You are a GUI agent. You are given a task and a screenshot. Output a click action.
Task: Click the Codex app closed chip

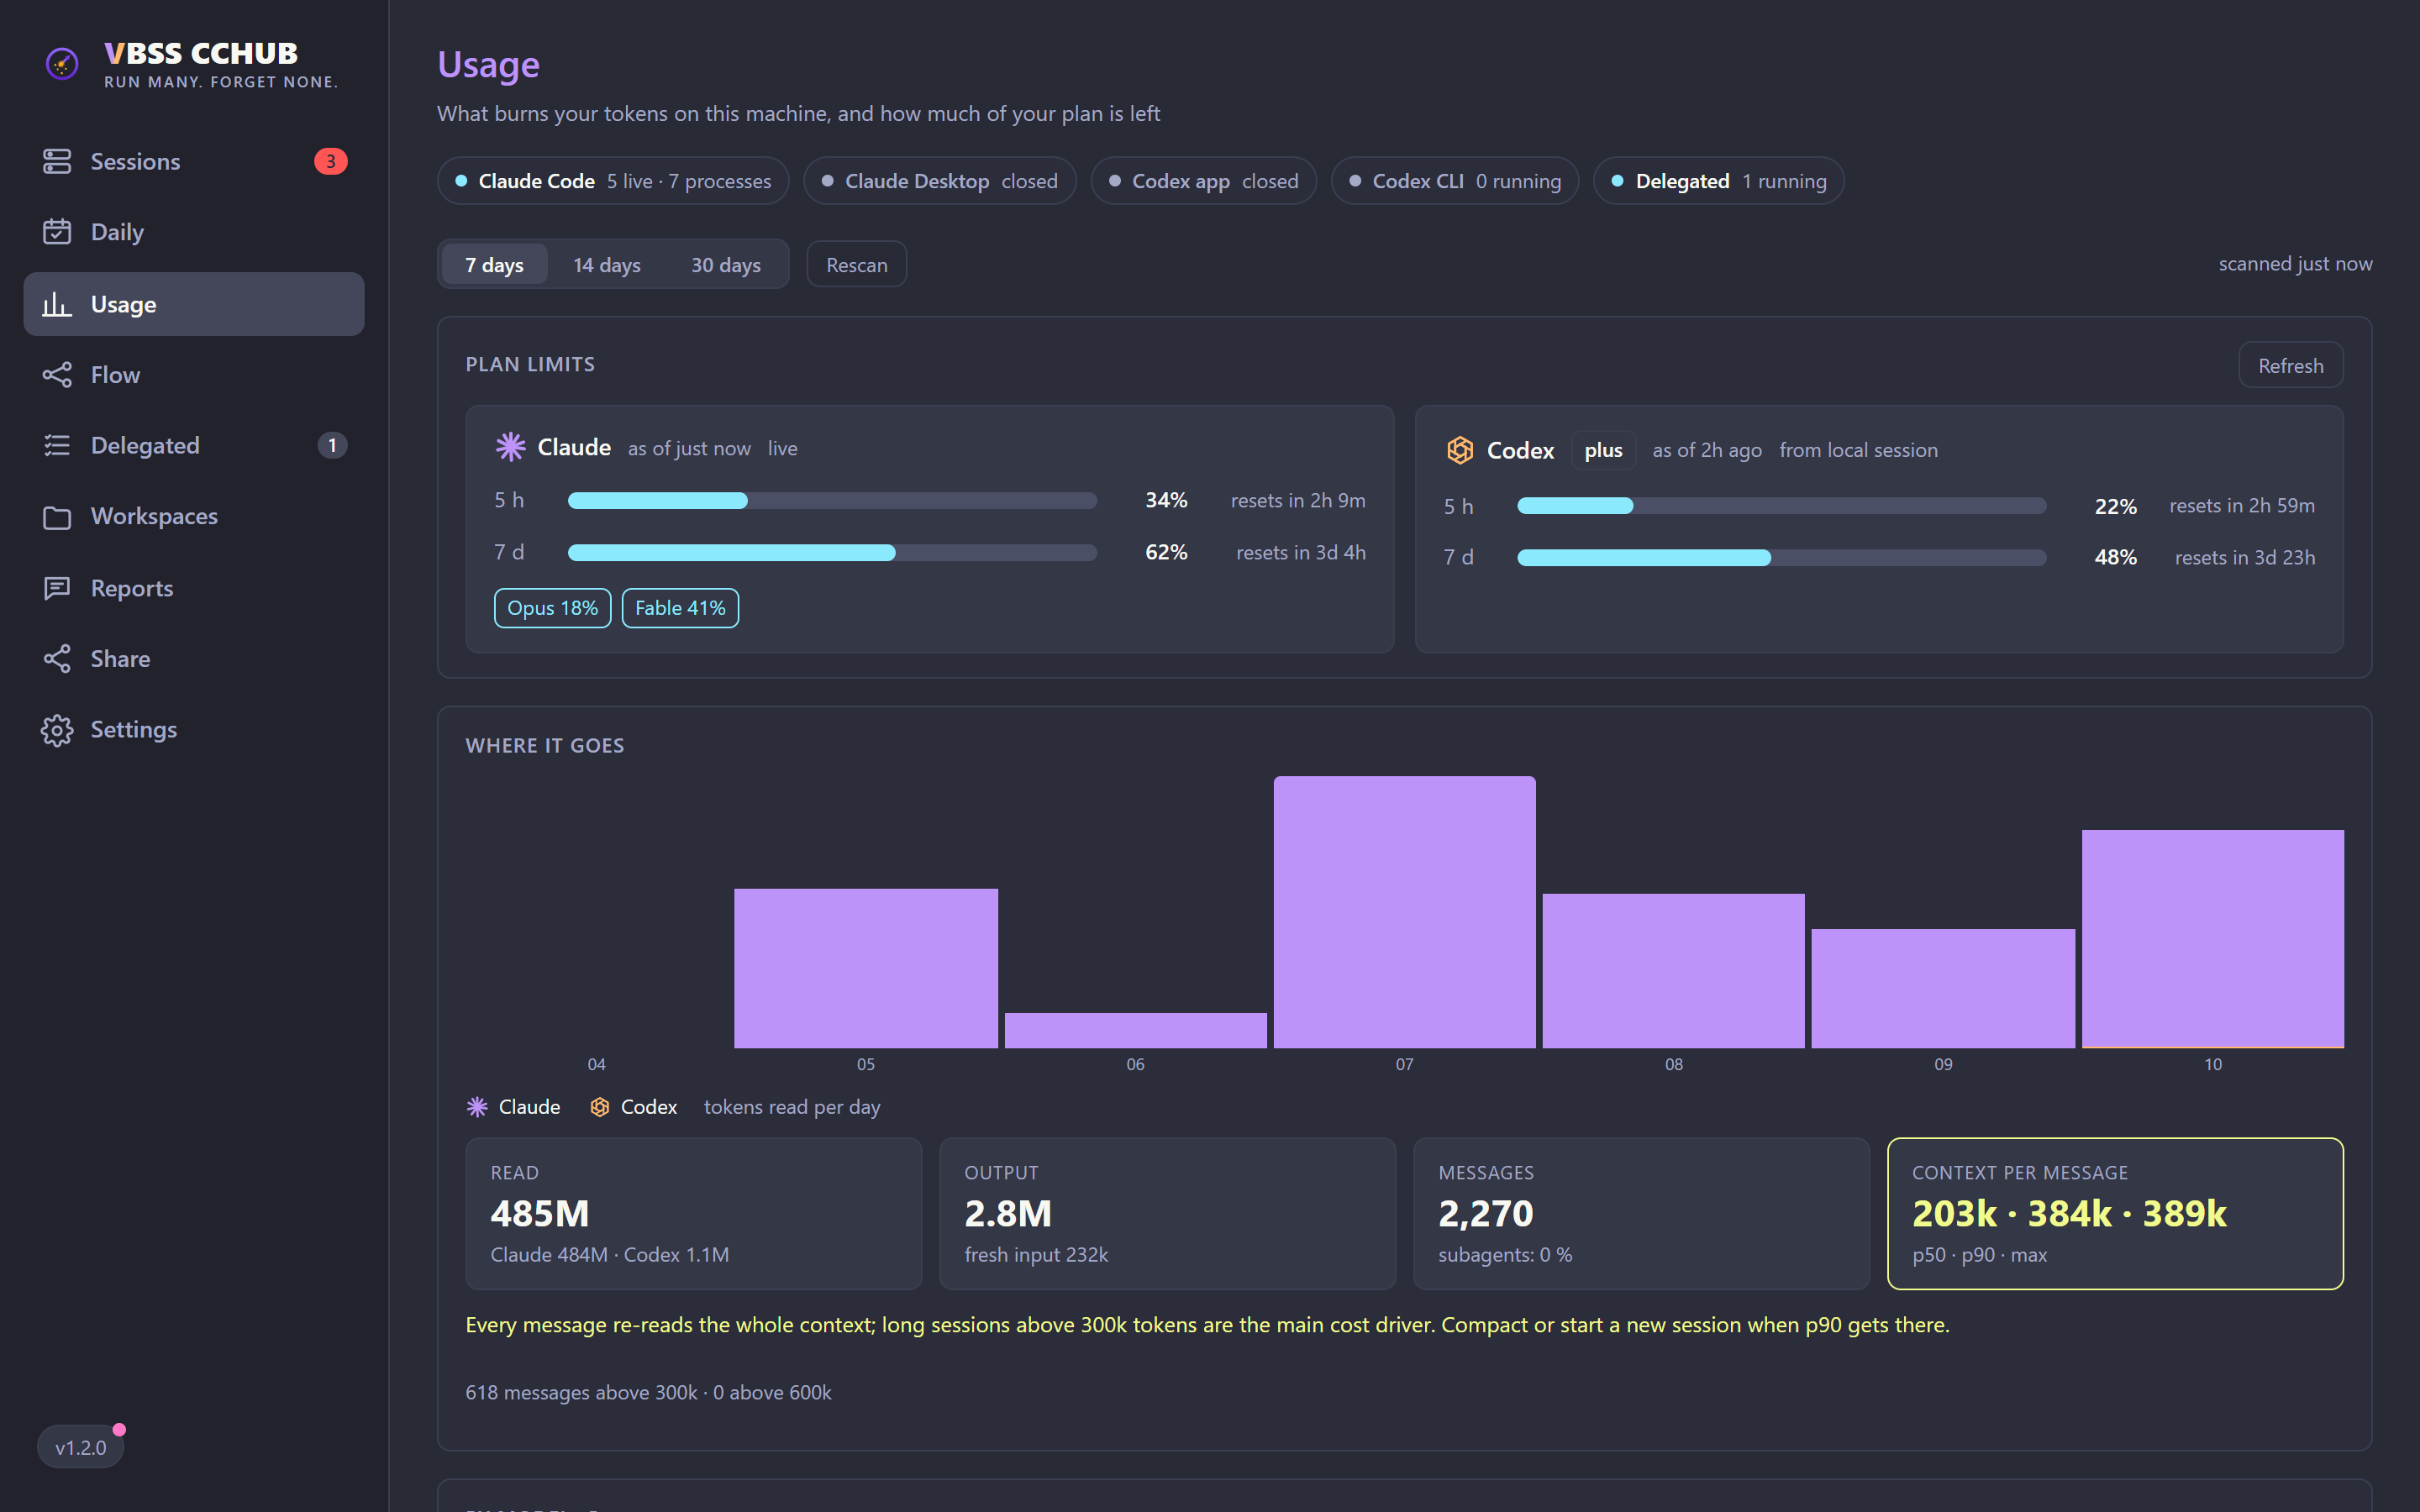1204,181
